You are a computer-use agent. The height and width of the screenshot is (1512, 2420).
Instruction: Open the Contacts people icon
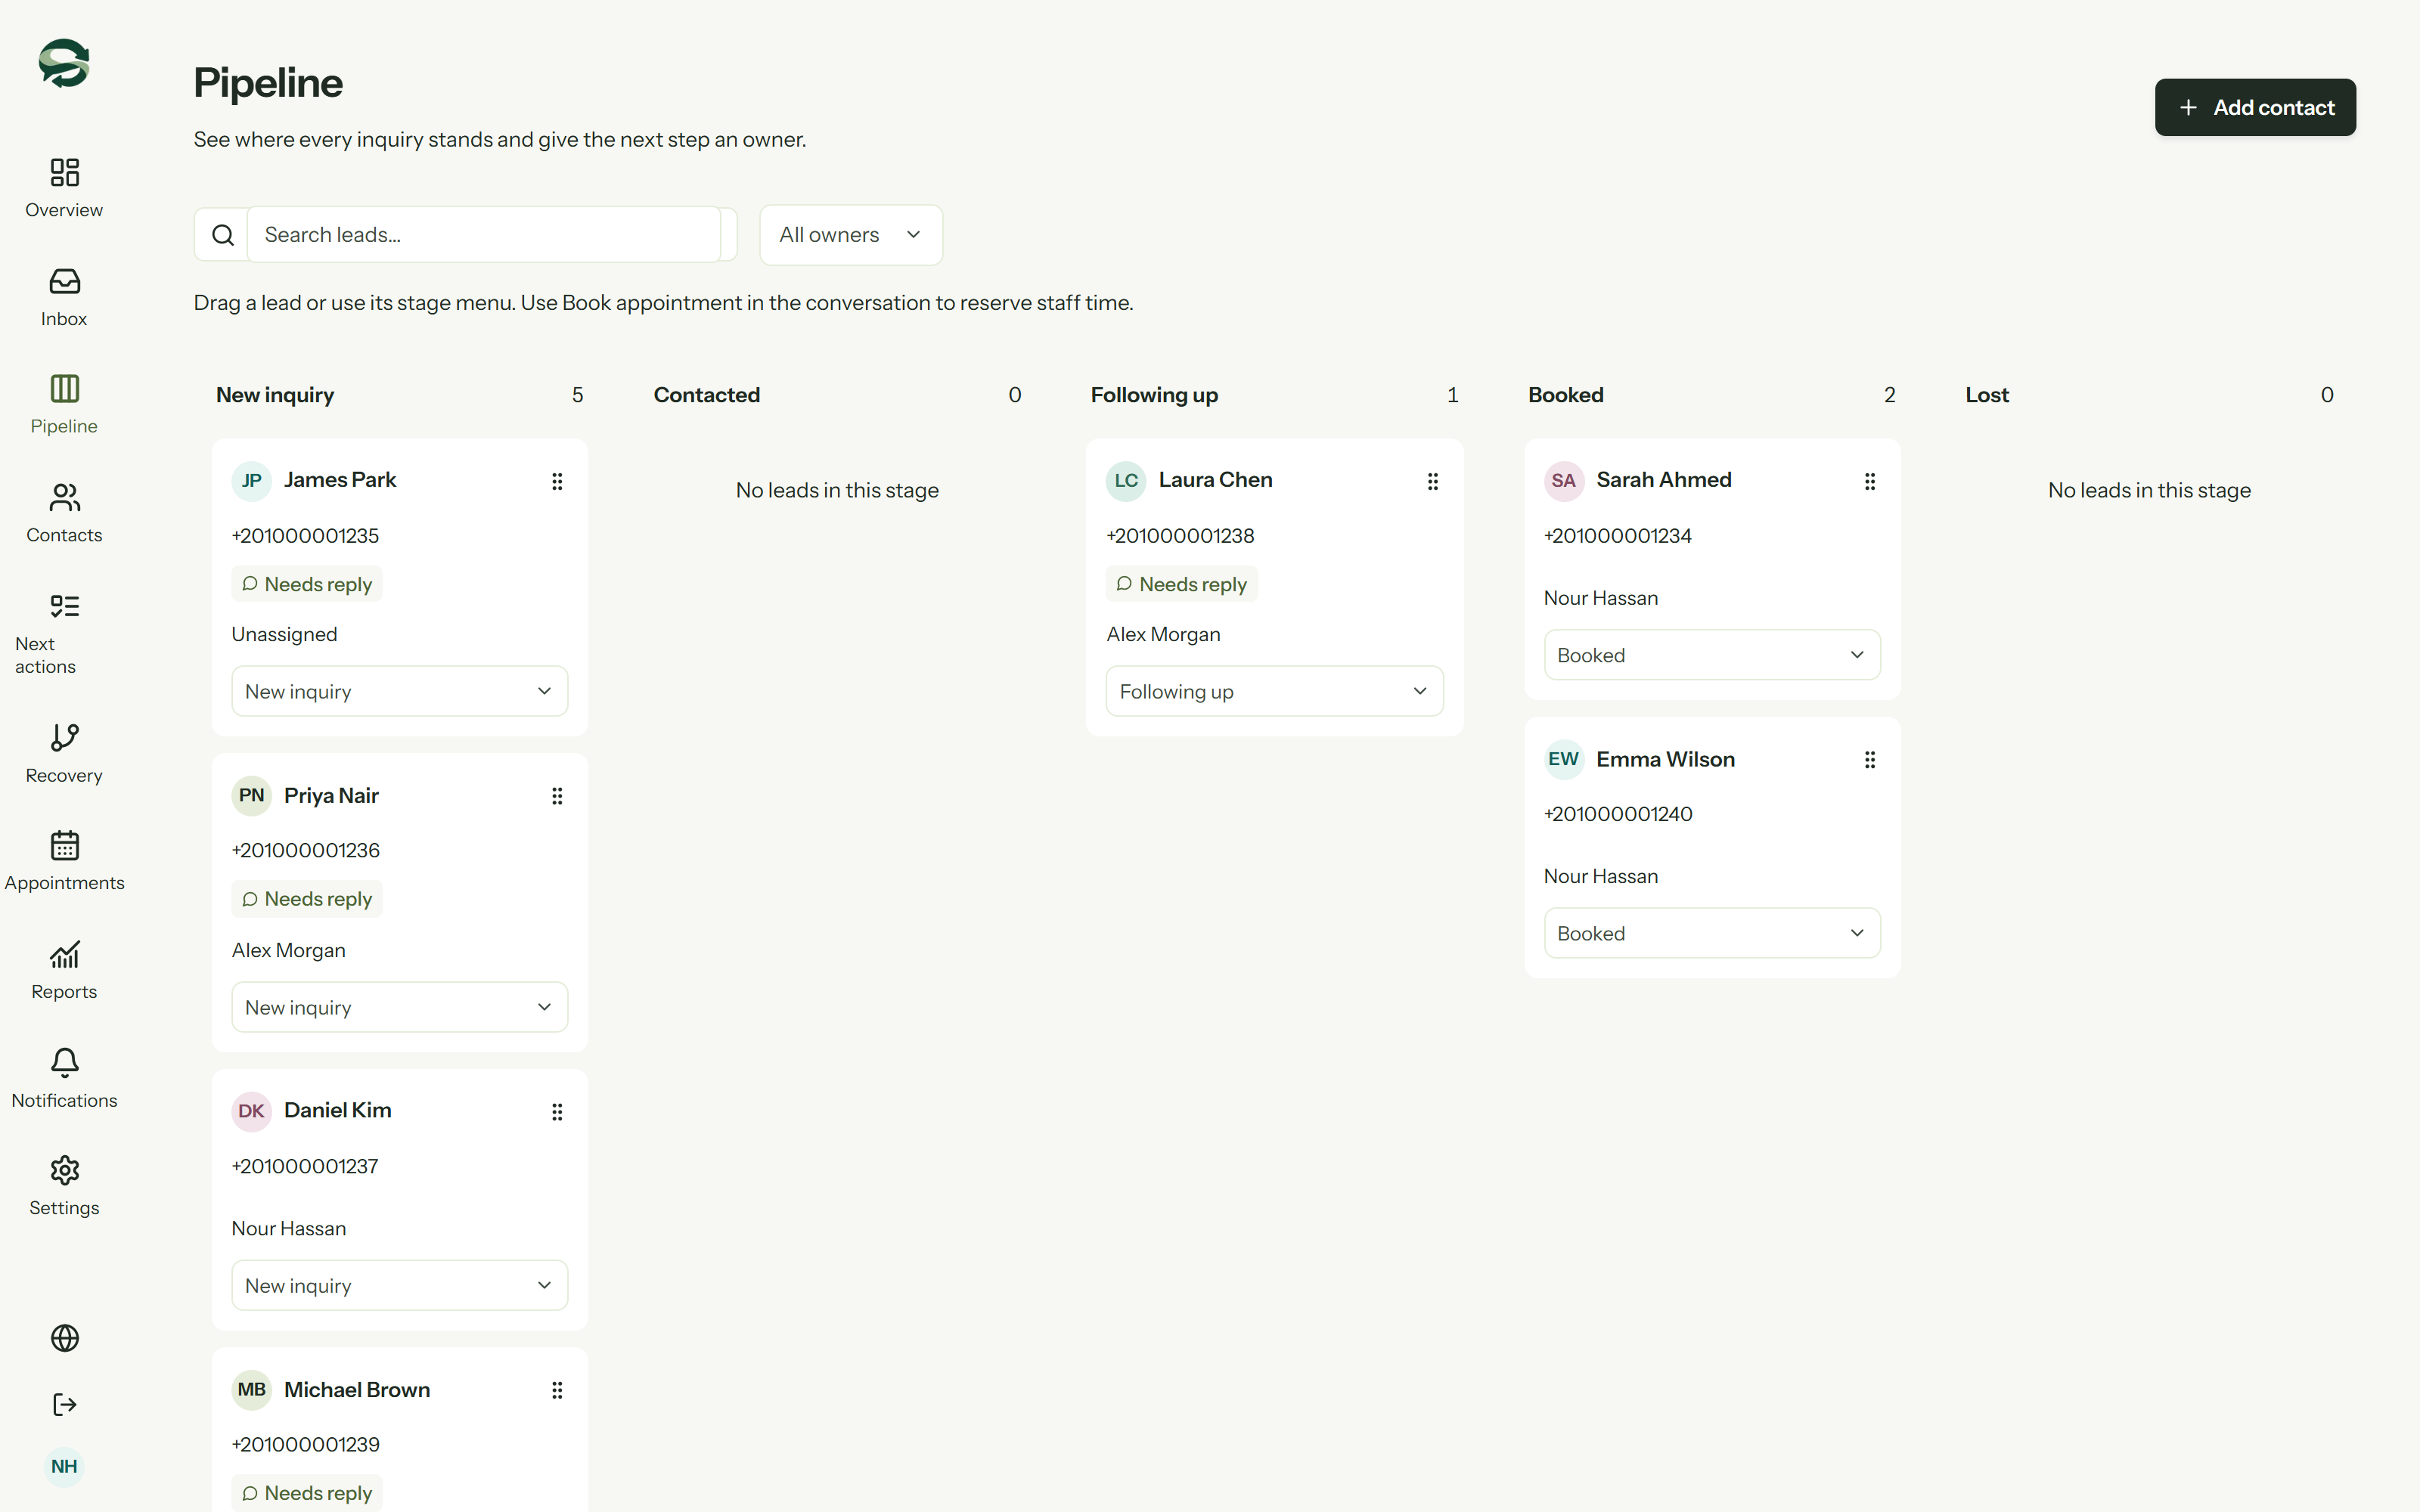coord(64,497)
